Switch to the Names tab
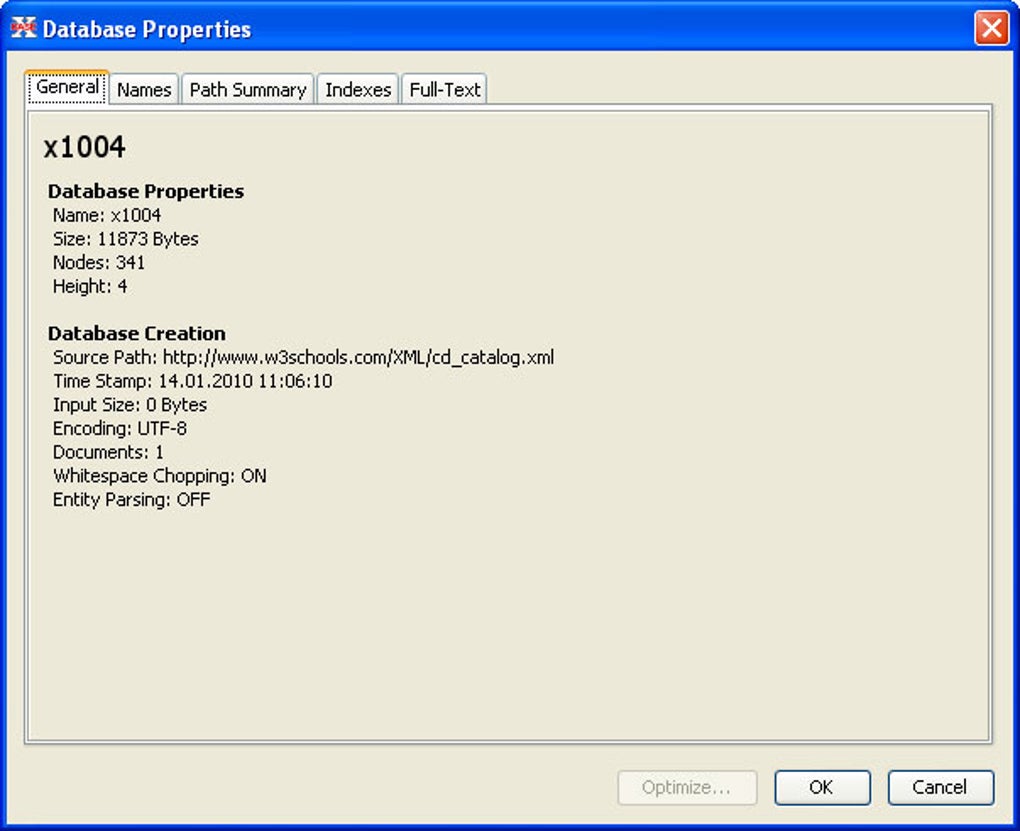 pos(143,89)
